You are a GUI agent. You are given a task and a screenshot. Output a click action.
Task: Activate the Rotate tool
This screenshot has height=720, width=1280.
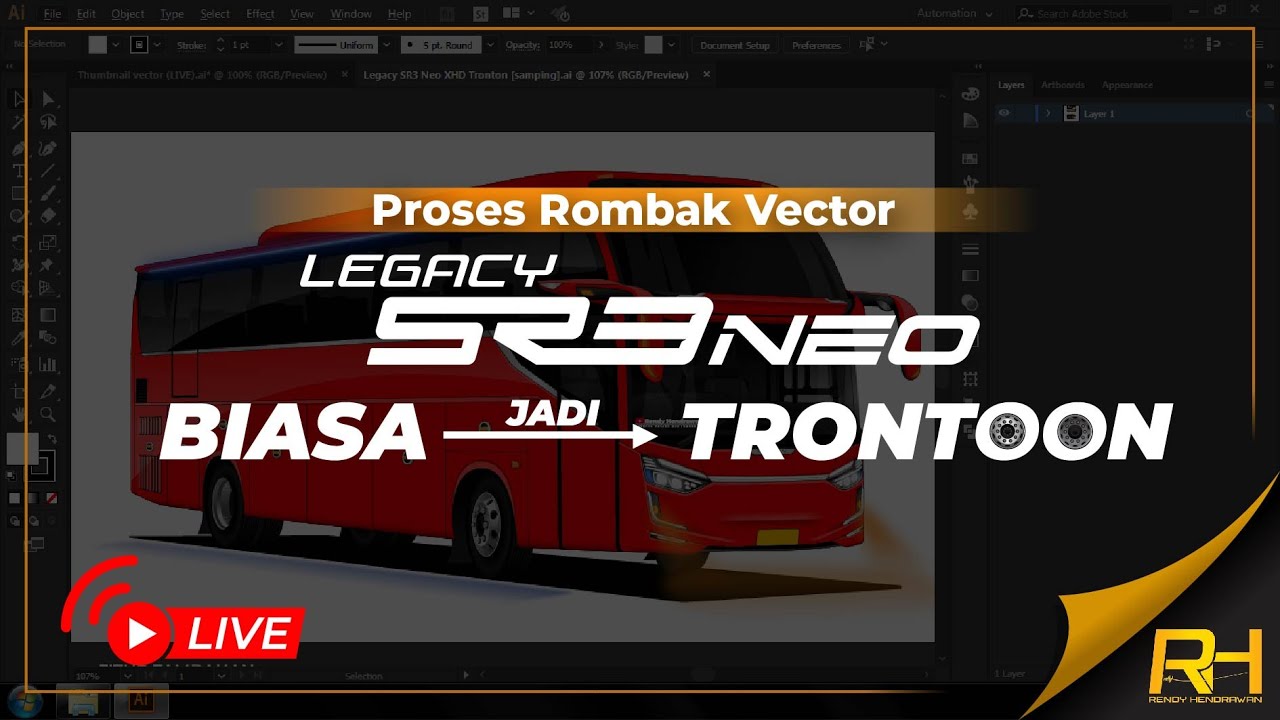19,242
